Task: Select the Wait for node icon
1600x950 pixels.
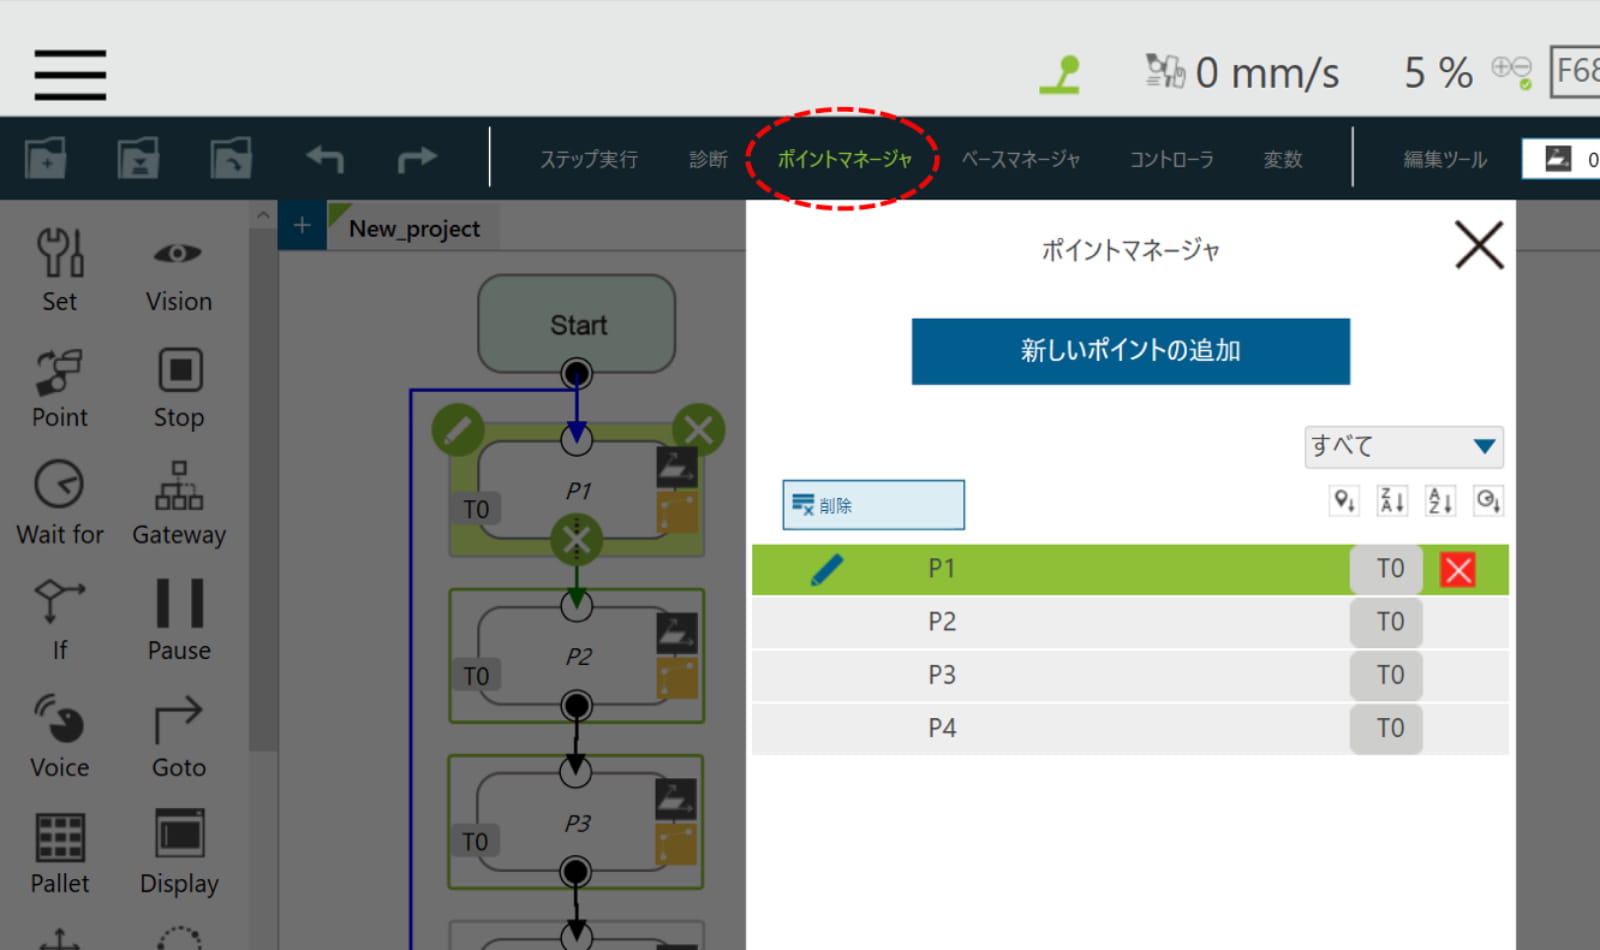Action: pos(60,485)
